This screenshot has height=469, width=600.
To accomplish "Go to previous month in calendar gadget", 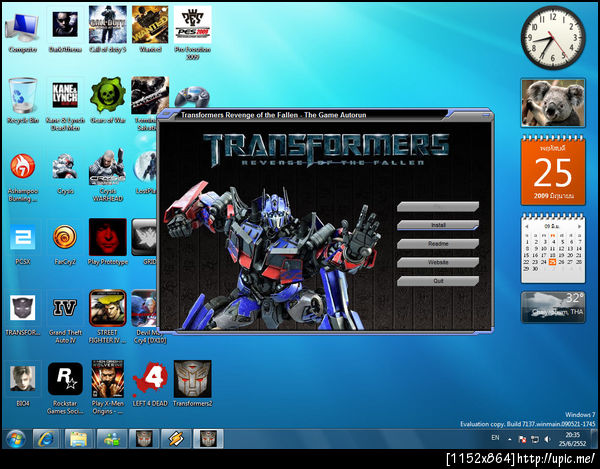I will 527,226.
